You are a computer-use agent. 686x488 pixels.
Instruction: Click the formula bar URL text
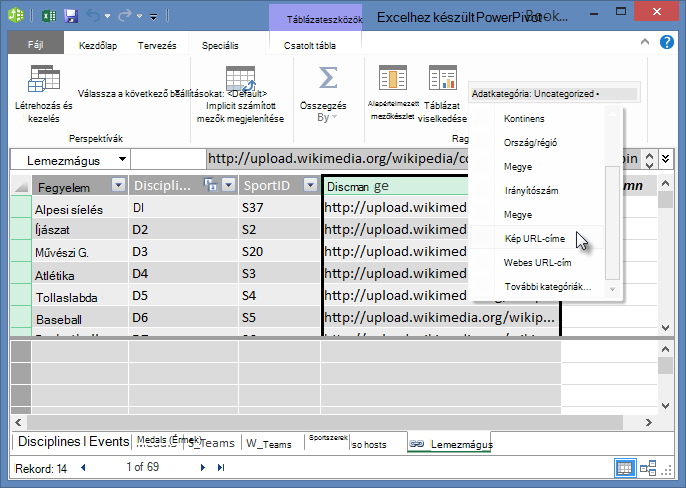coord(338,158)
